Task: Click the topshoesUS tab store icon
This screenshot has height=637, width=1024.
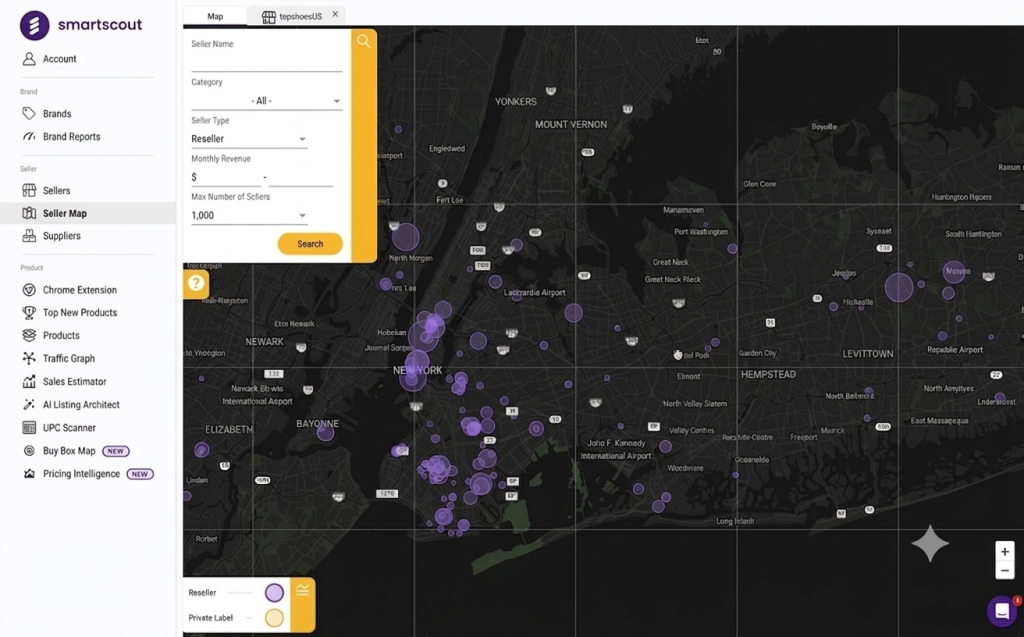Action: (268, 17)
